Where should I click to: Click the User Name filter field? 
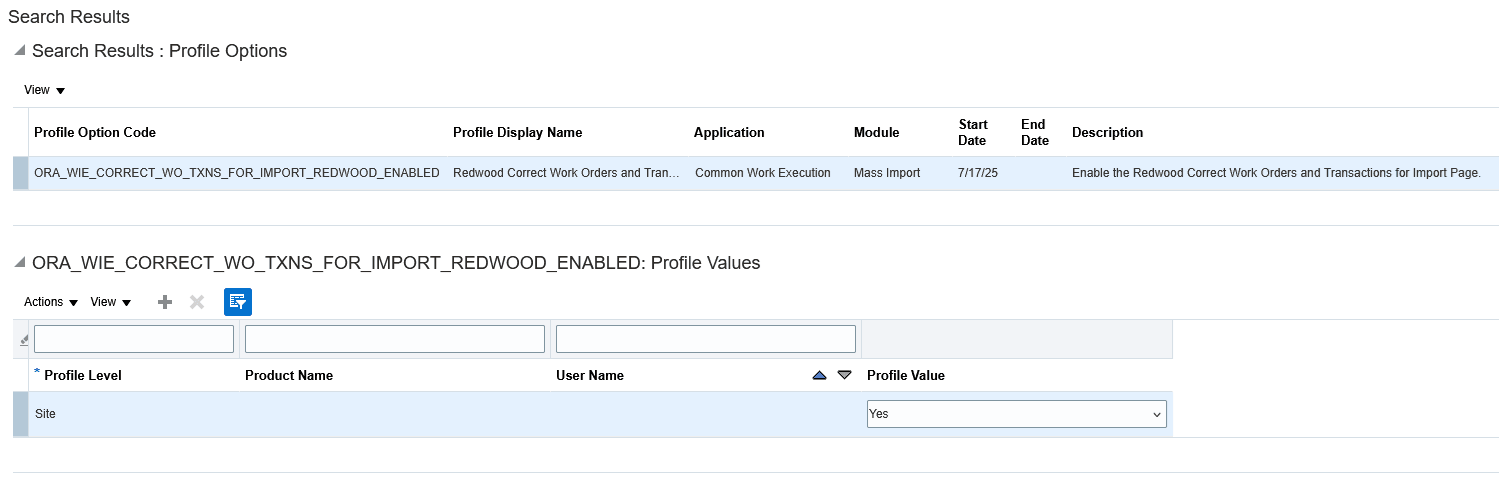coord(705,339)
